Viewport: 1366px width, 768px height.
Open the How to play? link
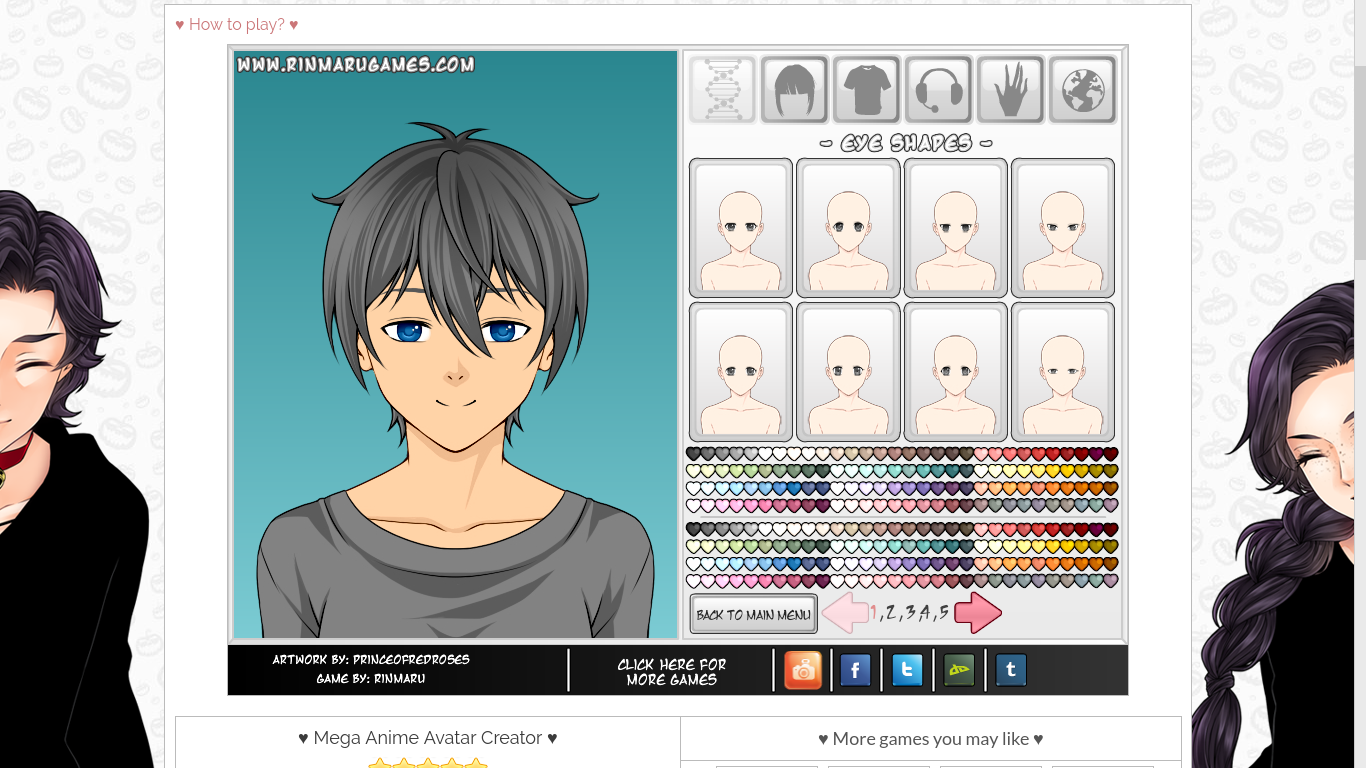click(x=237, y=24)
